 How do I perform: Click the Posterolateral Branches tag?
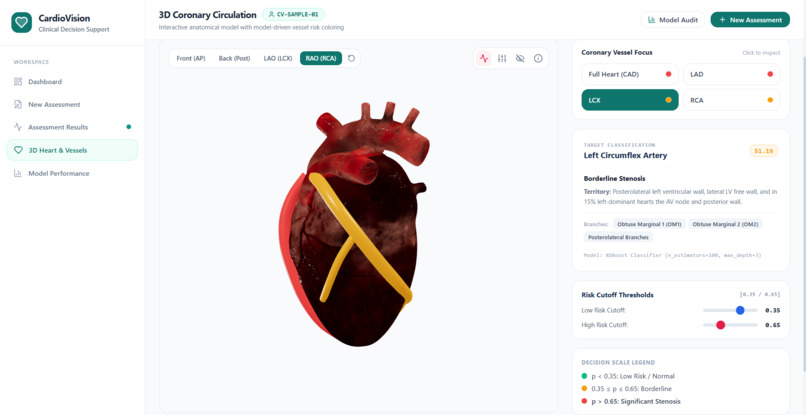click(x=618, y=237)
